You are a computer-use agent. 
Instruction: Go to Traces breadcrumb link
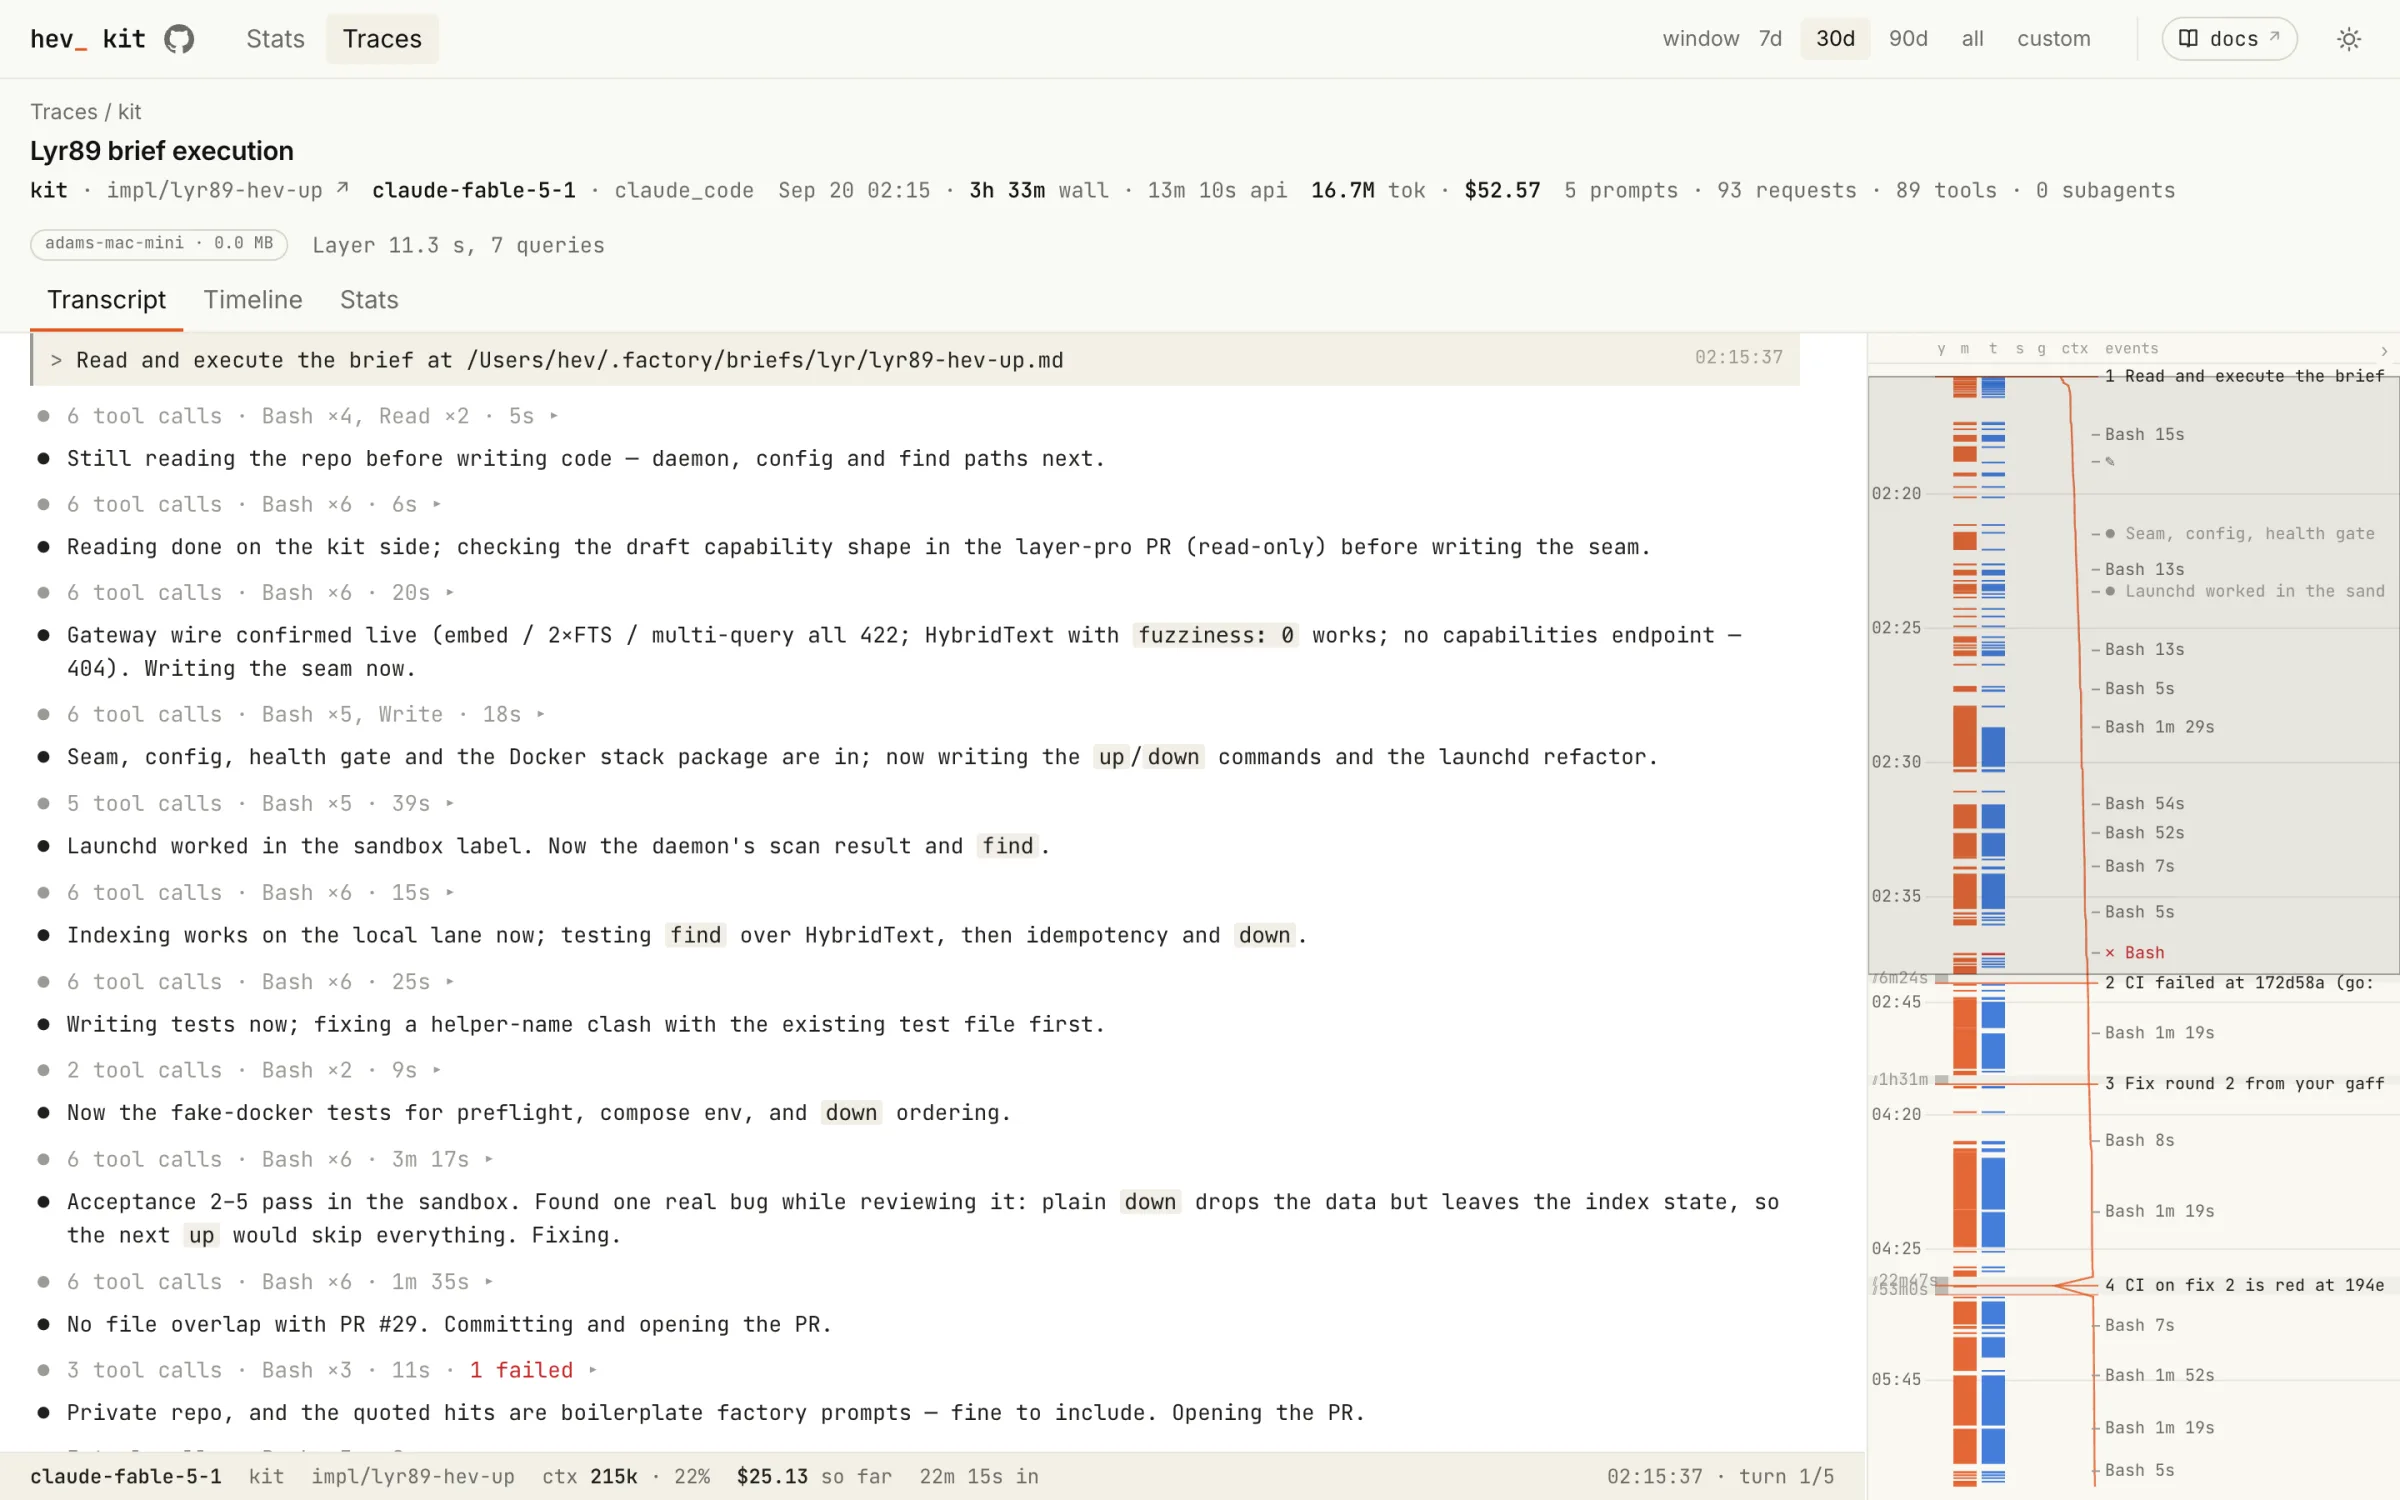point(63,112)
